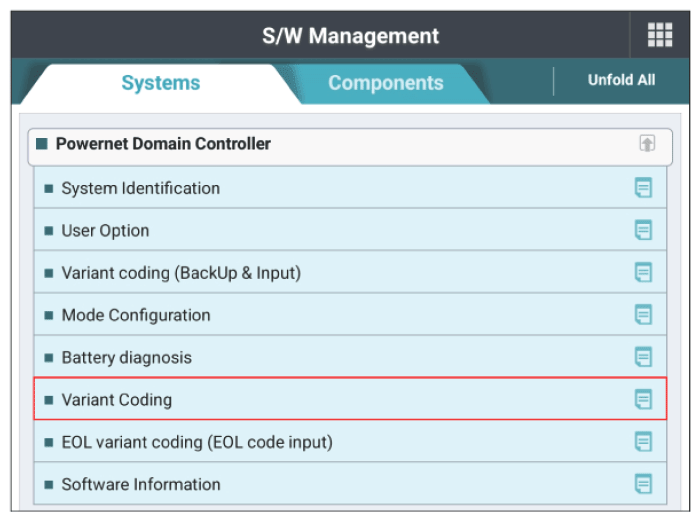Open the note icon for Battery diagnosis

(643, 357)
